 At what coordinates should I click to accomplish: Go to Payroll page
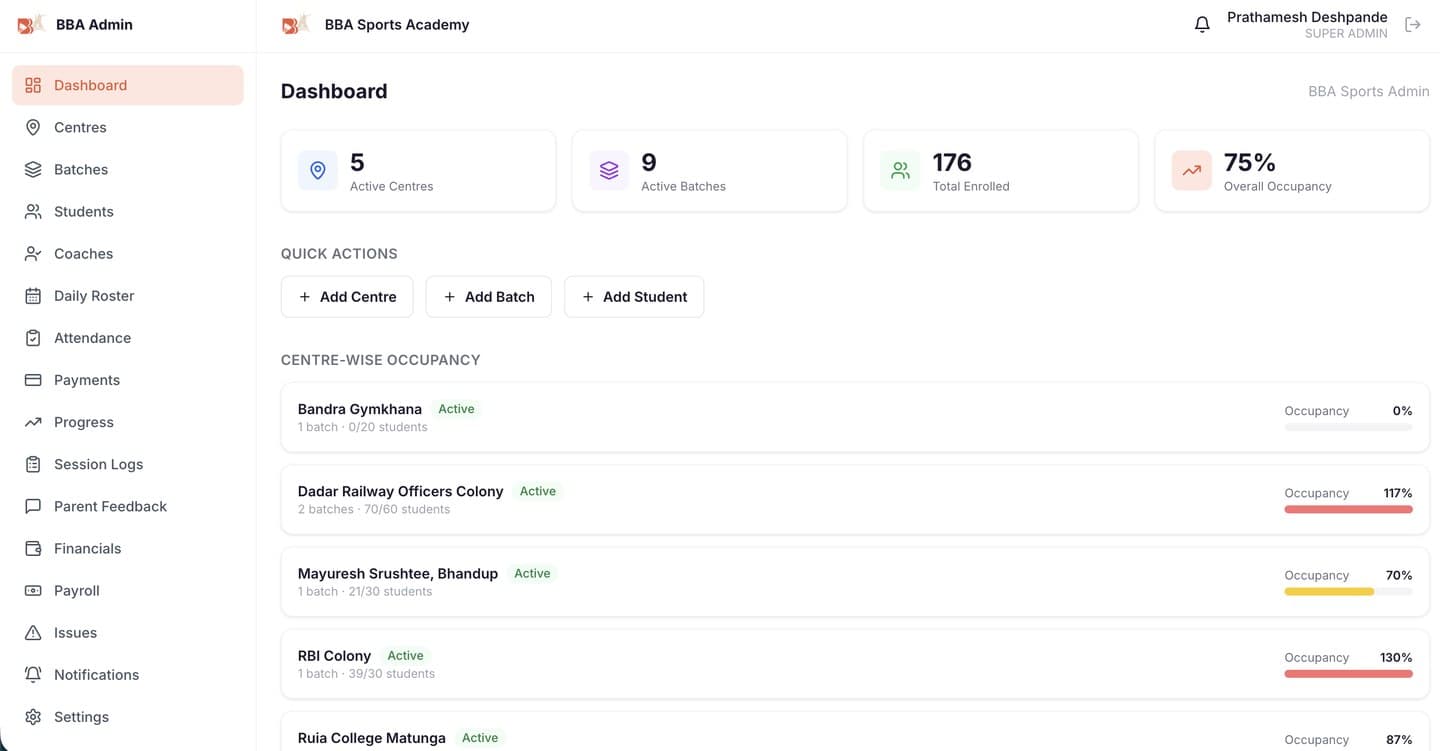[x=128, y=590]
